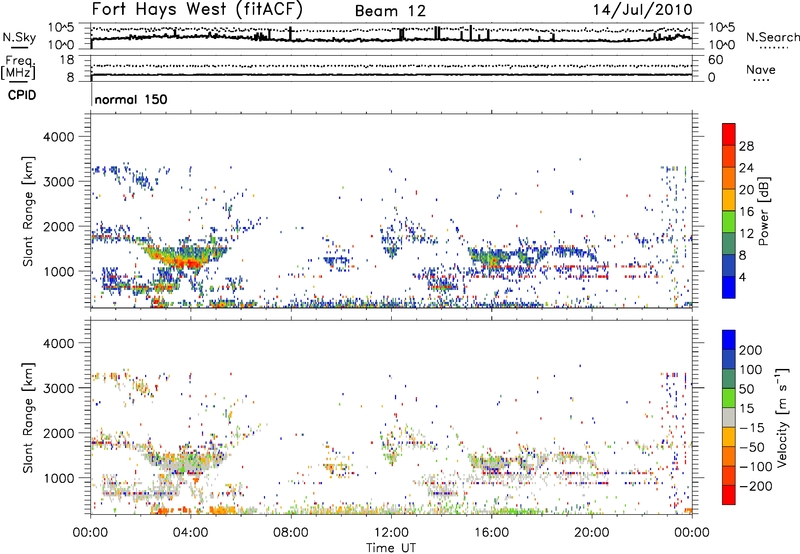
Task: Click the '28' value on the Power colorbar
Action: tap(746, 146)
